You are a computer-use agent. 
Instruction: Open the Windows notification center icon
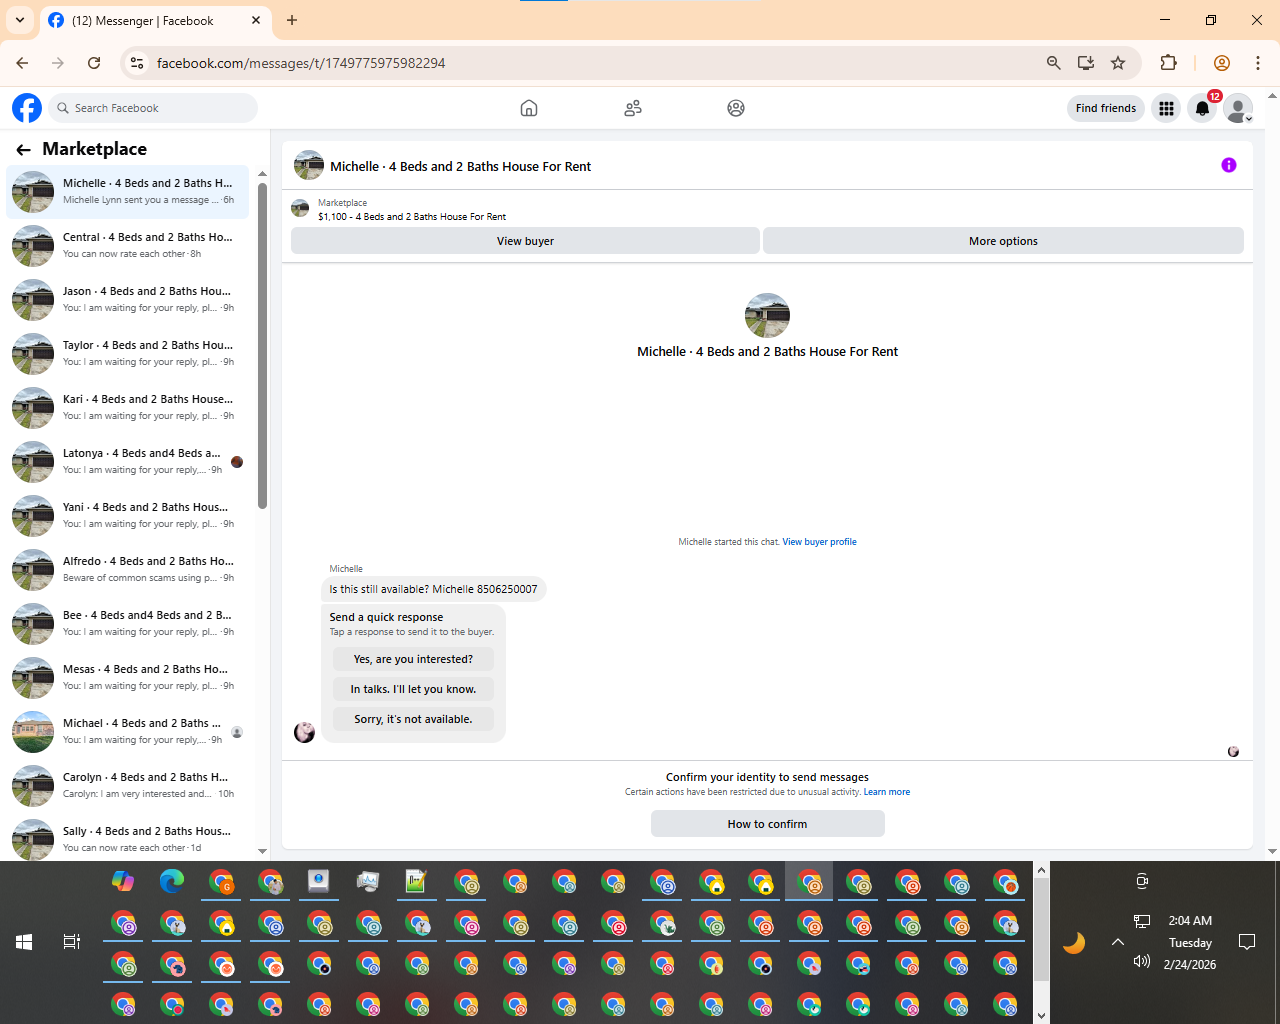point(1247,942)
